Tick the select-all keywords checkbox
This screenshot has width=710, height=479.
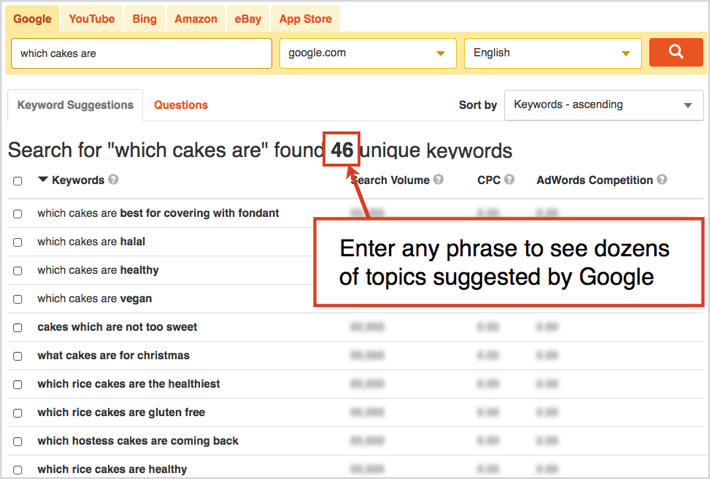point(18,181)
